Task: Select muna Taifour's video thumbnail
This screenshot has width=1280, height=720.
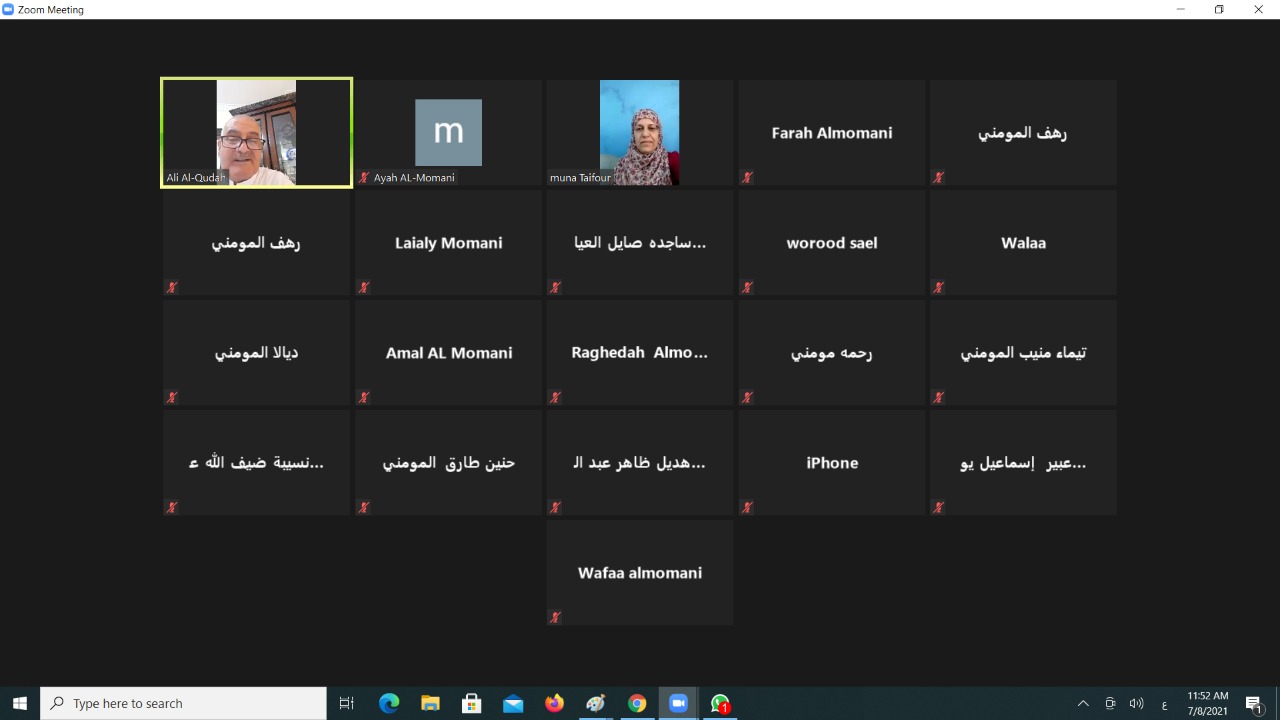Action: [639, 132]
